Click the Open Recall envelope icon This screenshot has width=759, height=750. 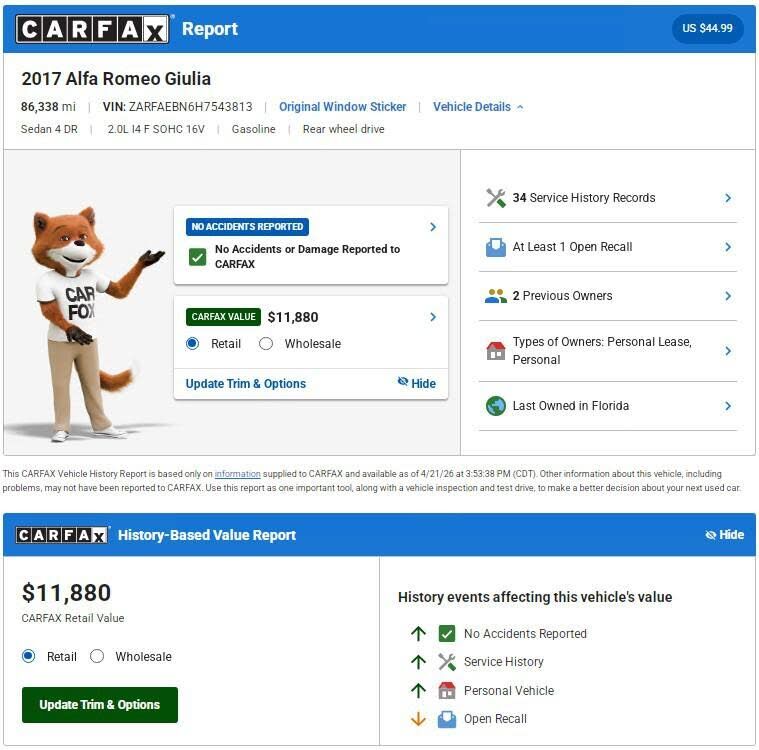(x=496, y=247)
